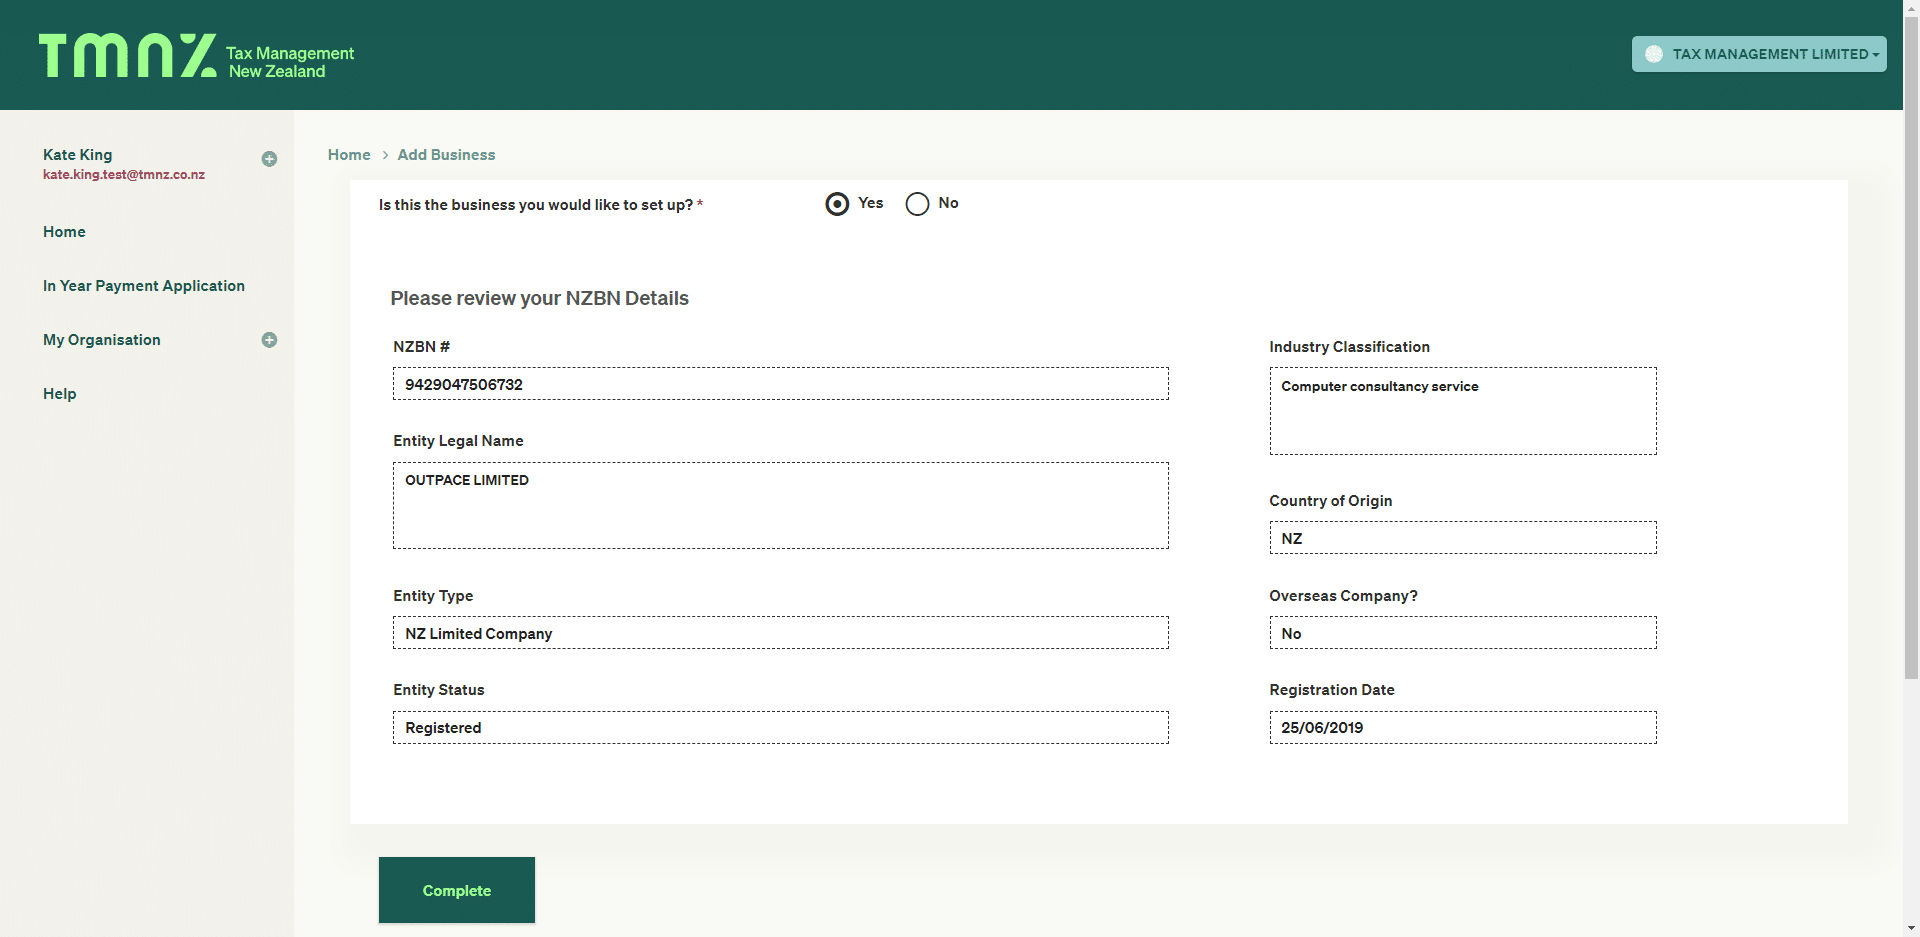Image resolution: width=1920 pixels, height=937 pixels.
Task: Click Add Business breadcrumb
Action: click(446, 155)
